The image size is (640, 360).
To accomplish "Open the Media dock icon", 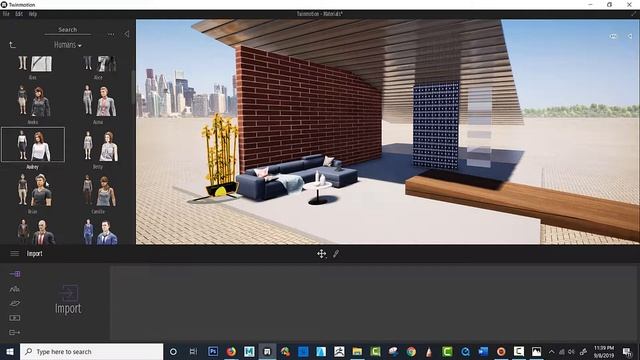I will pyautogui.click(x=15, y=318).
